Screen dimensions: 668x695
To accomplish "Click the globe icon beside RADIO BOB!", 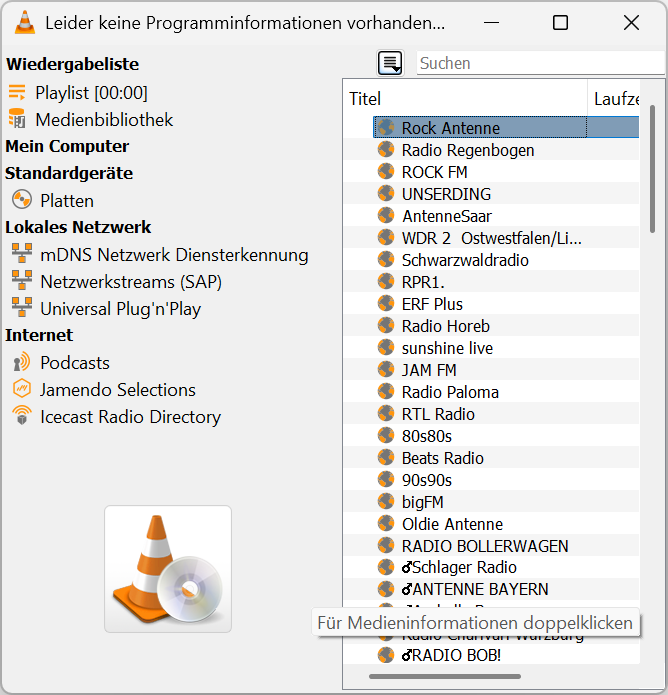I will tap(386, 655).
